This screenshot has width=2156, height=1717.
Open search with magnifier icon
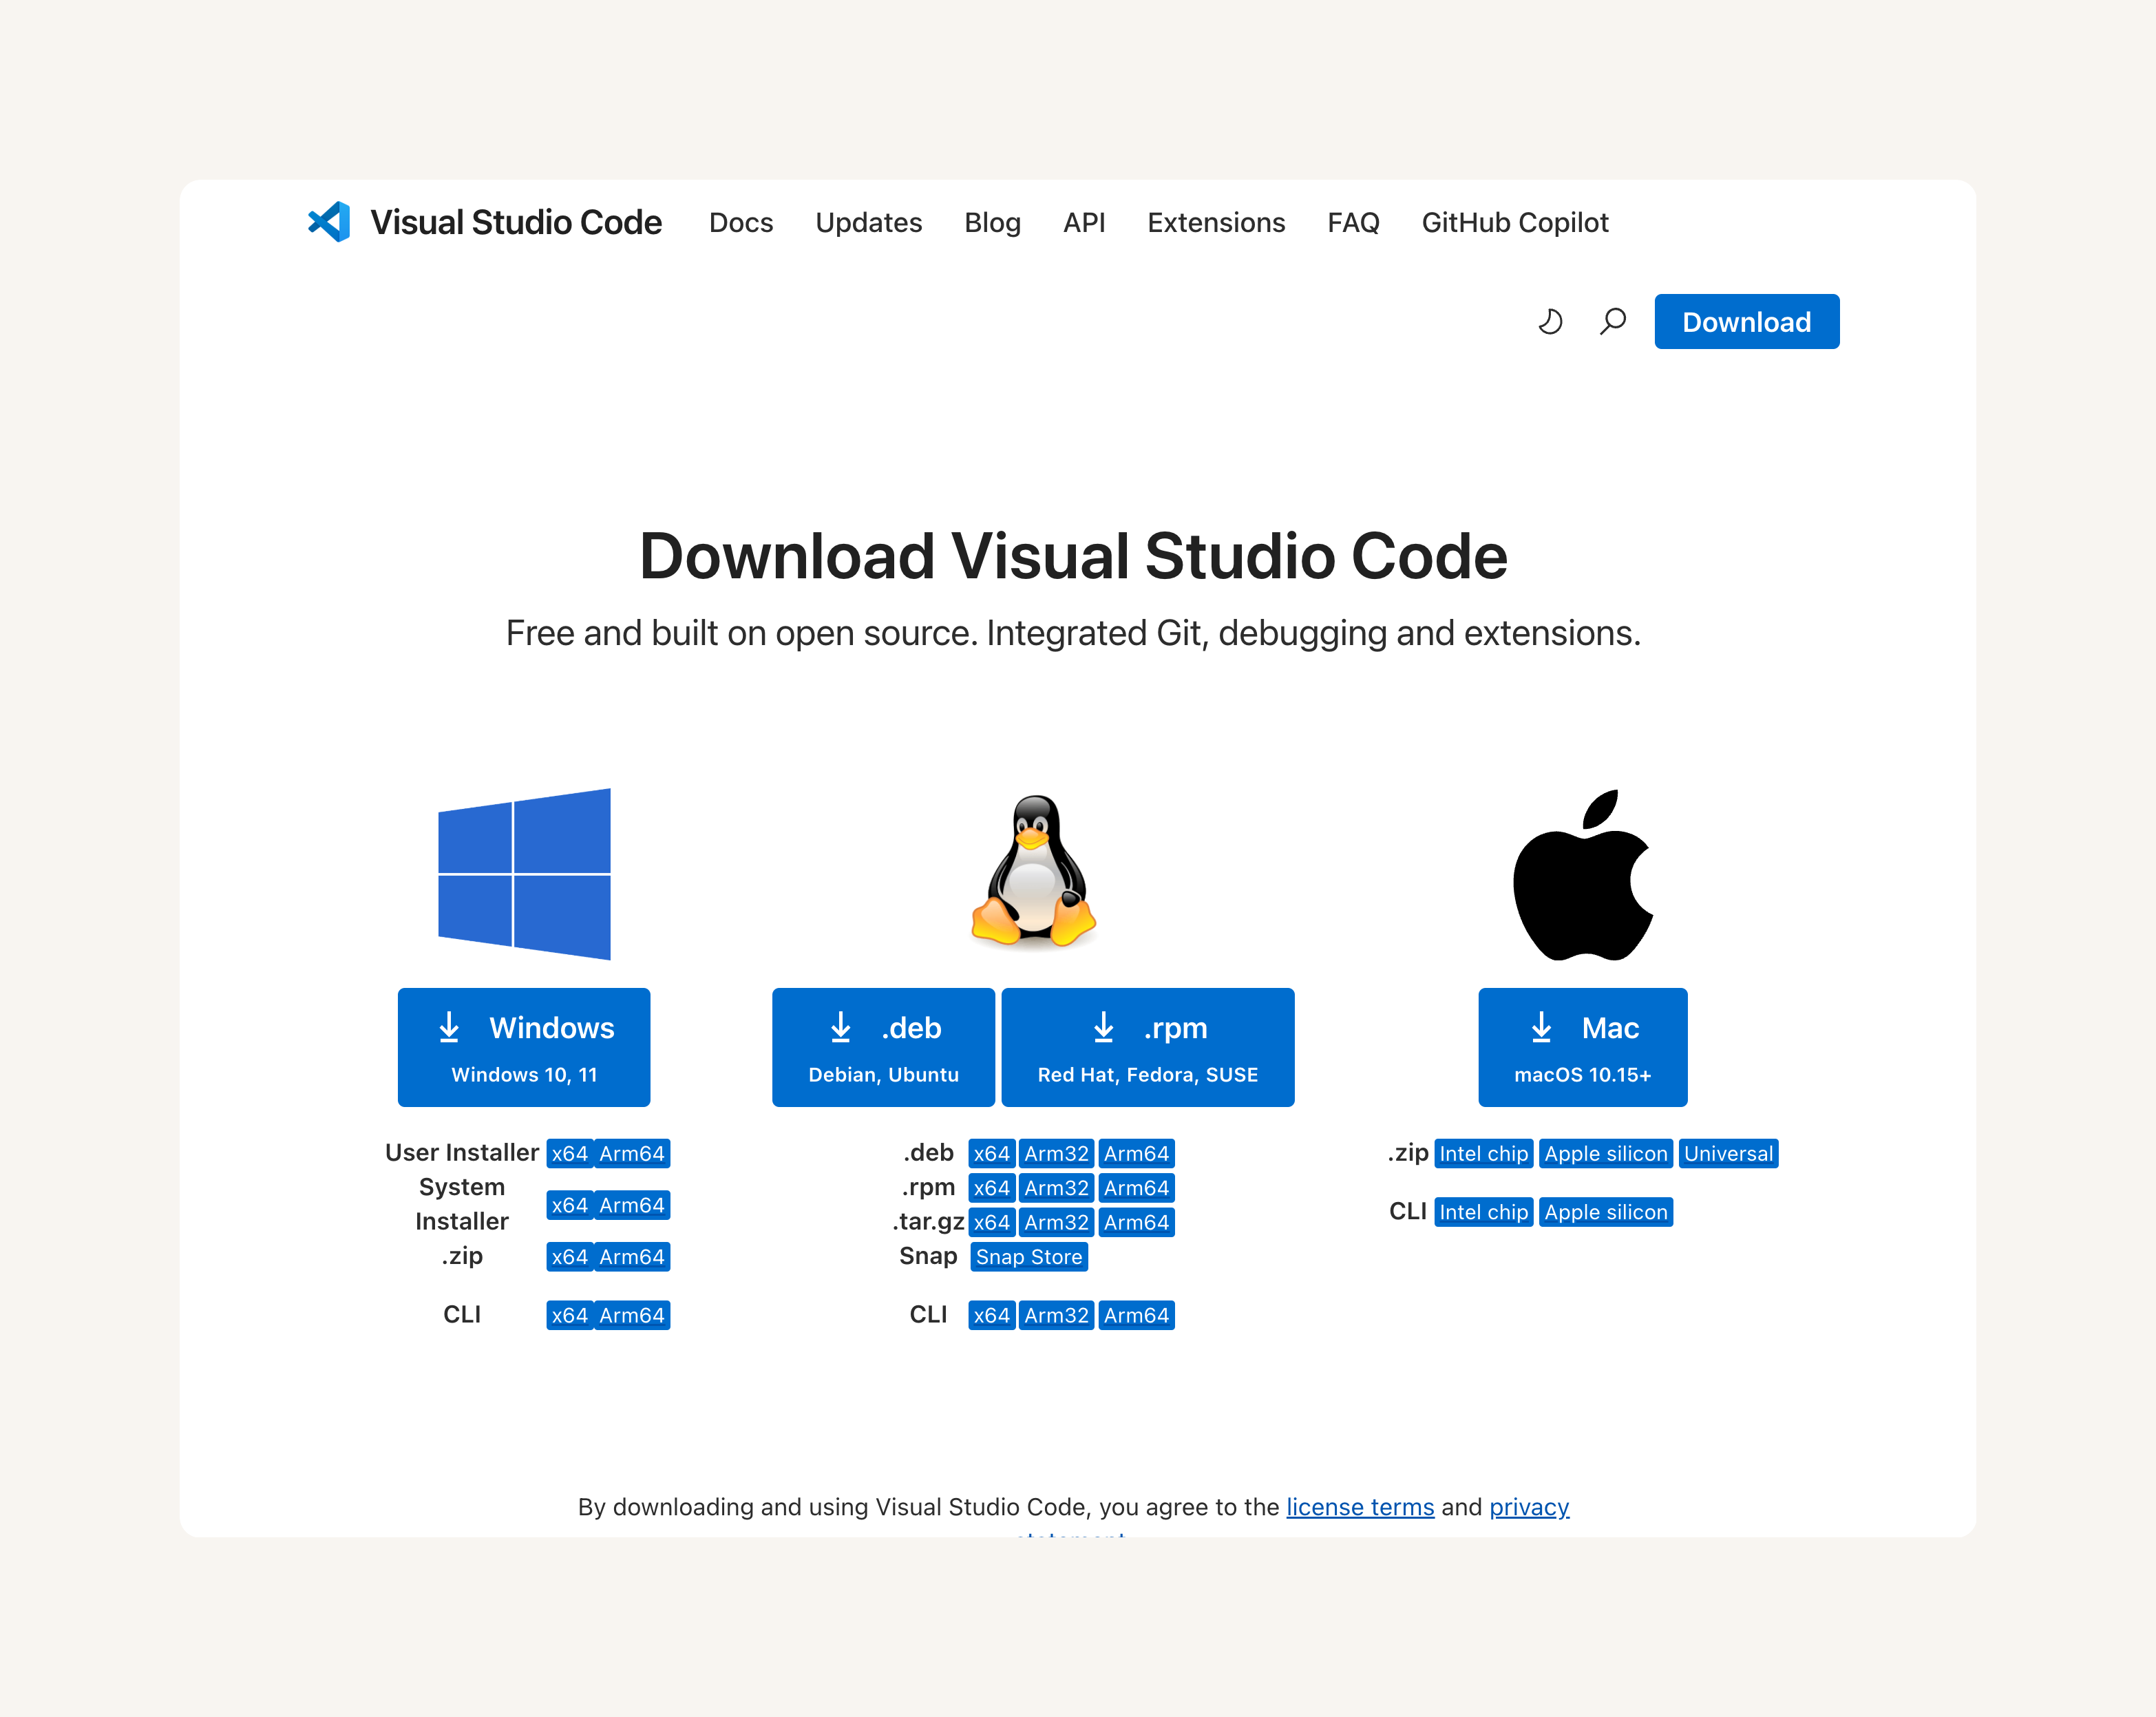click(x=1613, y=321)
